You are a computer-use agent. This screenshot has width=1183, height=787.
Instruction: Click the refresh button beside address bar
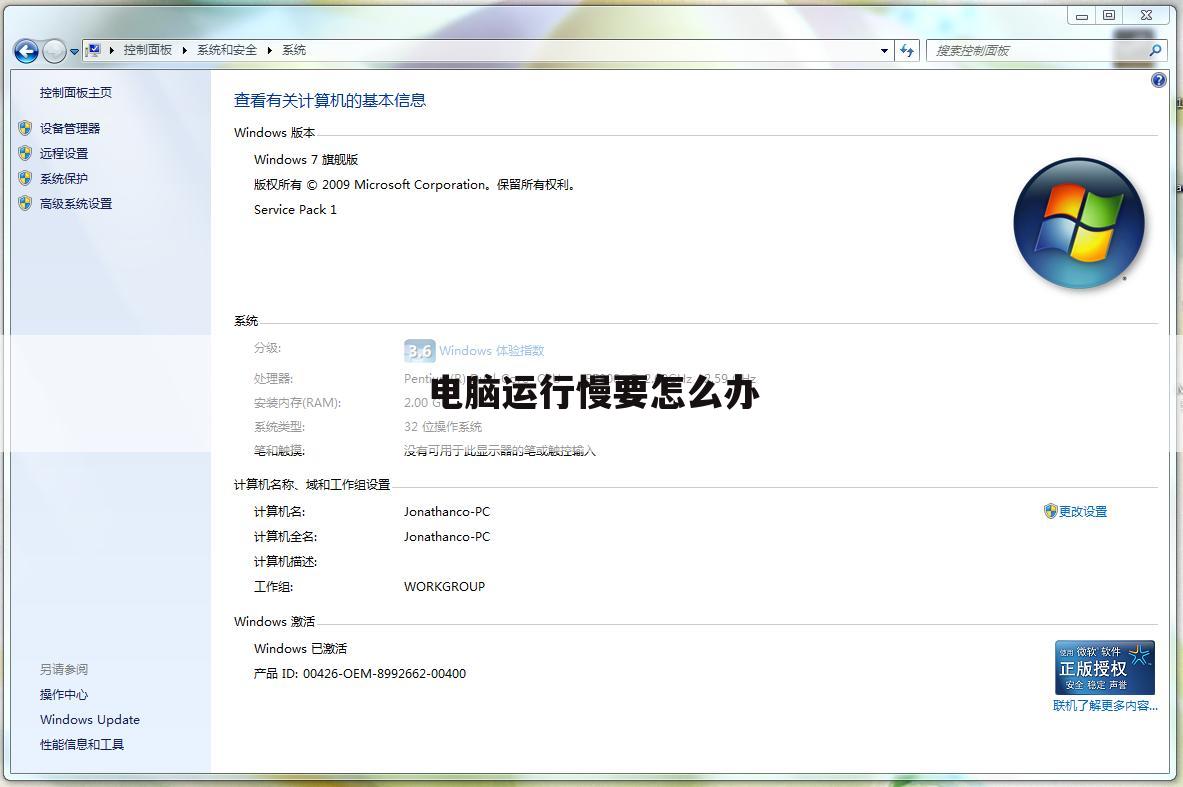tap(907, 51)
